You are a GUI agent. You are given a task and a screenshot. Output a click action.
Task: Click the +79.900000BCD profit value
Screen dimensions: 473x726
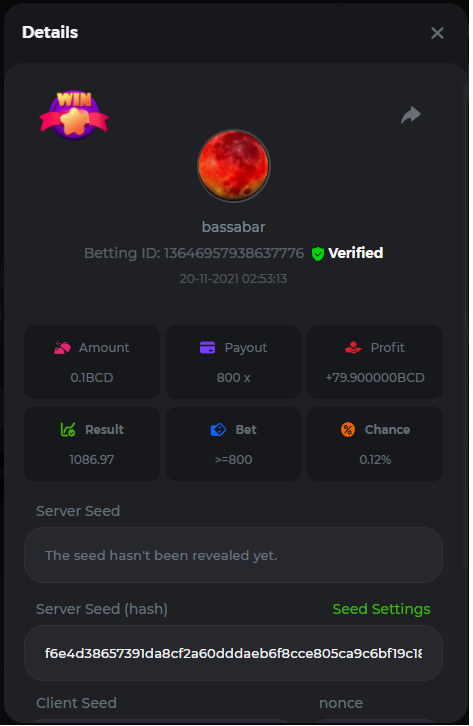coord(375,377)
